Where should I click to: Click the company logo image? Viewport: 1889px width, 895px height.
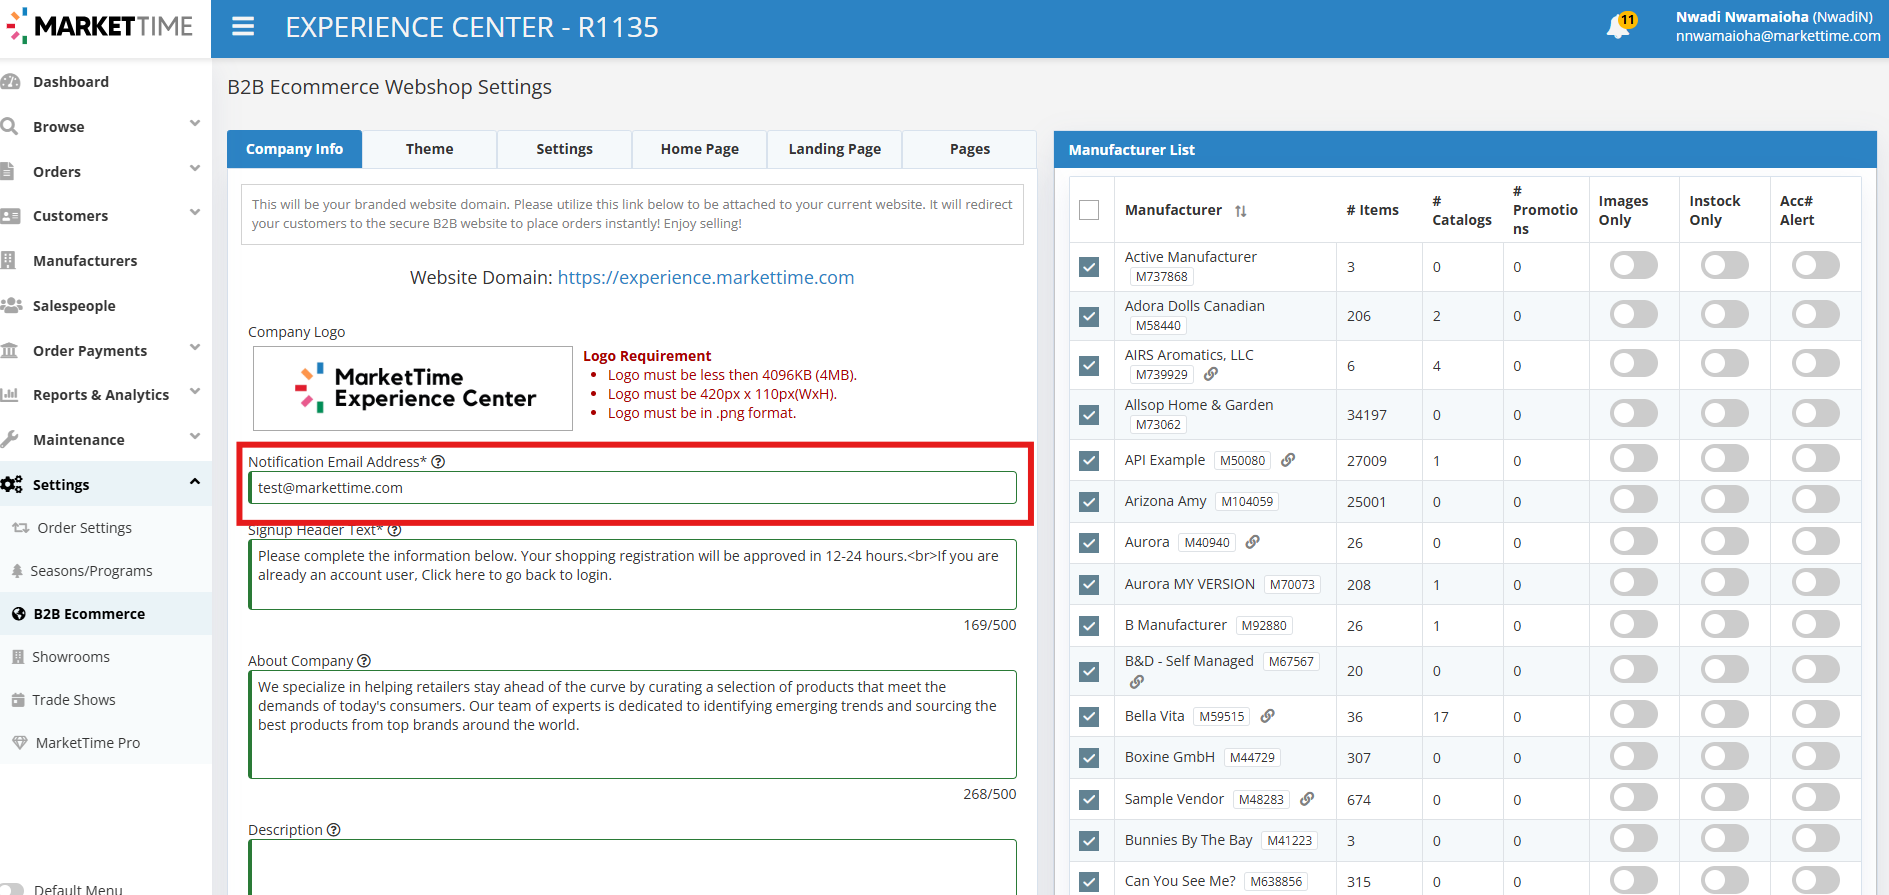coord(413,388)
